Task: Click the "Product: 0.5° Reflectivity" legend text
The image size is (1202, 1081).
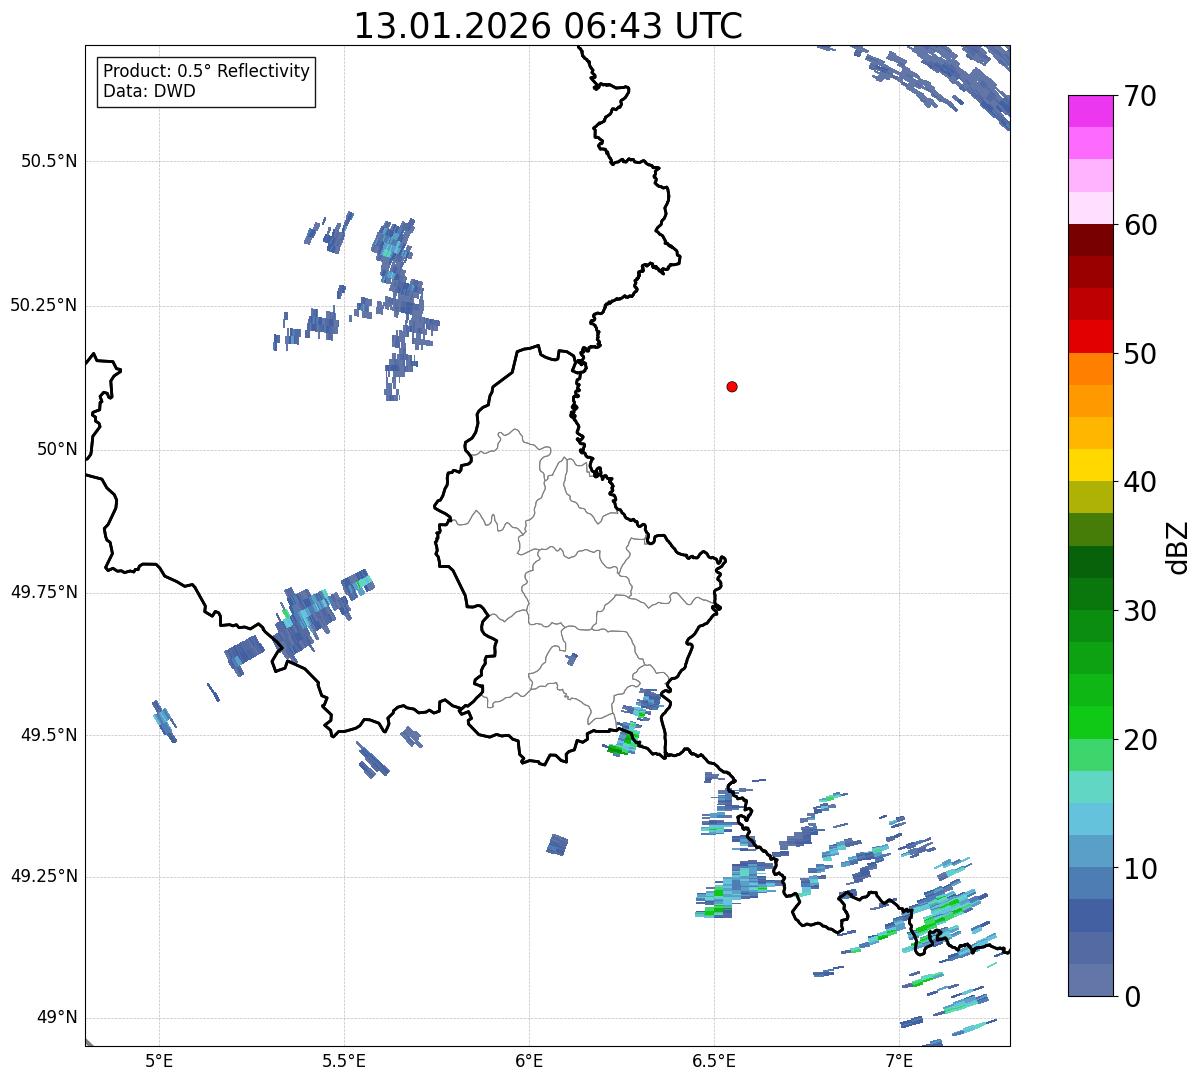Action: pyautogui.click(x=206, y=71)
